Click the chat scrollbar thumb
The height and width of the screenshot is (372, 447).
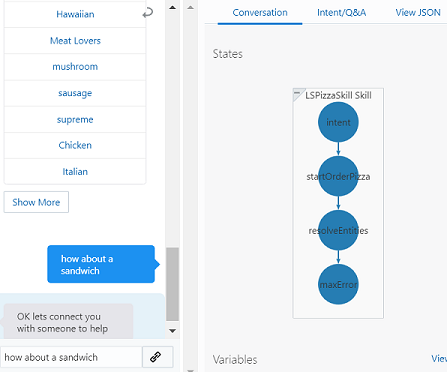172,284
